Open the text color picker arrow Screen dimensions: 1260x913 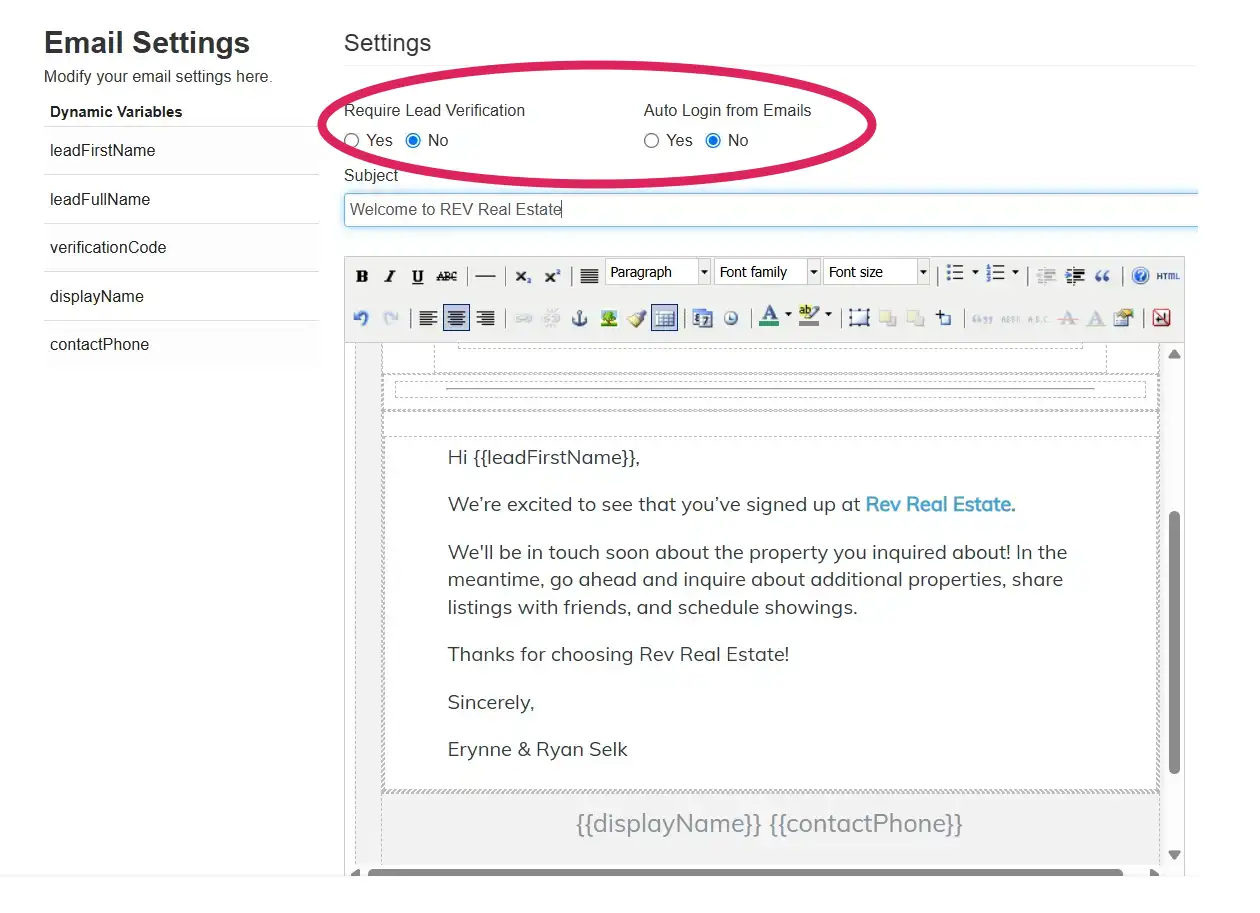(x=788, y=316)
